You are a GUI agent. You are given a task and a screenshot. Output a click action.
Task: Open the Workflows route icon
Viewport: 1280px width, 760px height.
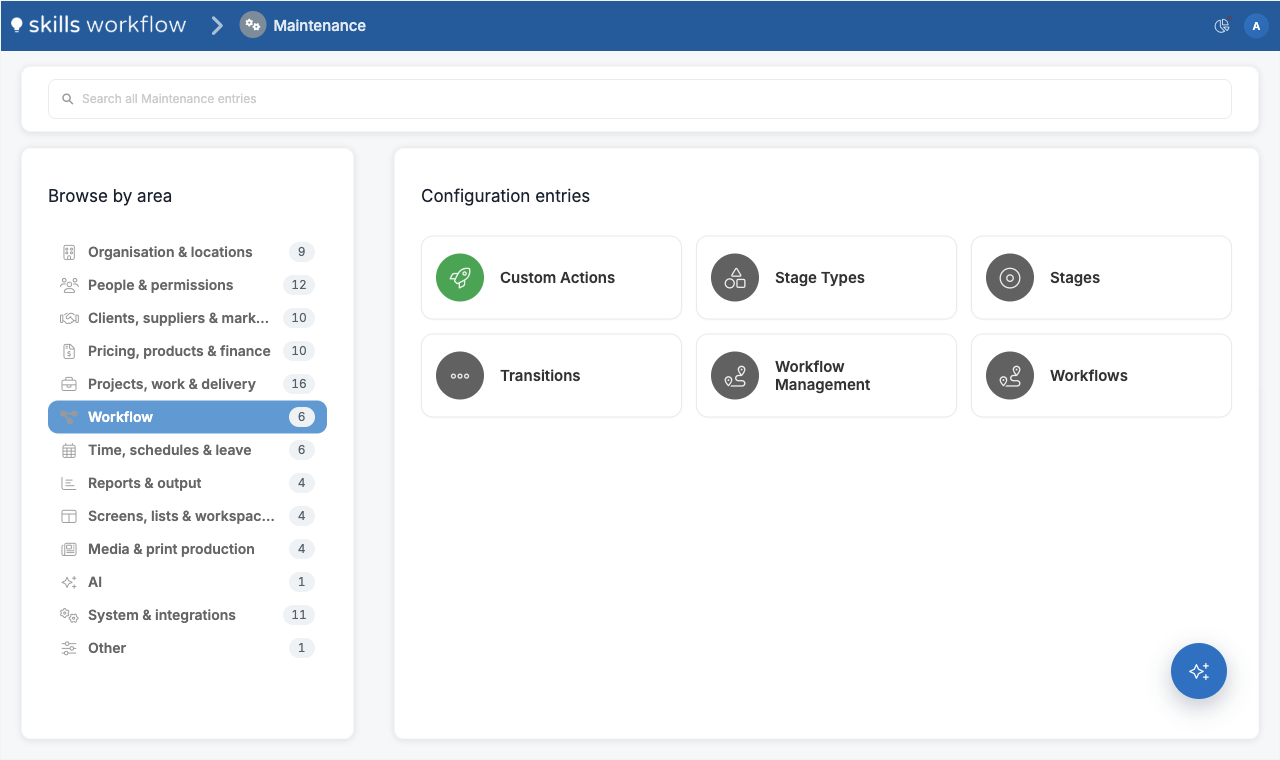click(x=1010, y=376)
